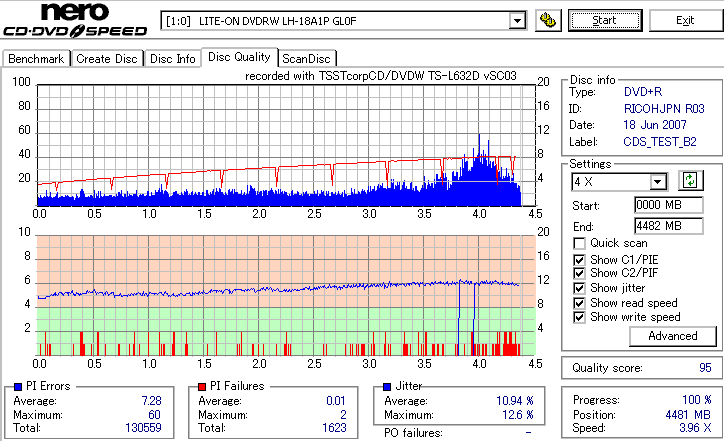The height and width of the screenshot is (441, 724).
Task: Toggle the Show C1/PIE checkbox
Action: 579,260
